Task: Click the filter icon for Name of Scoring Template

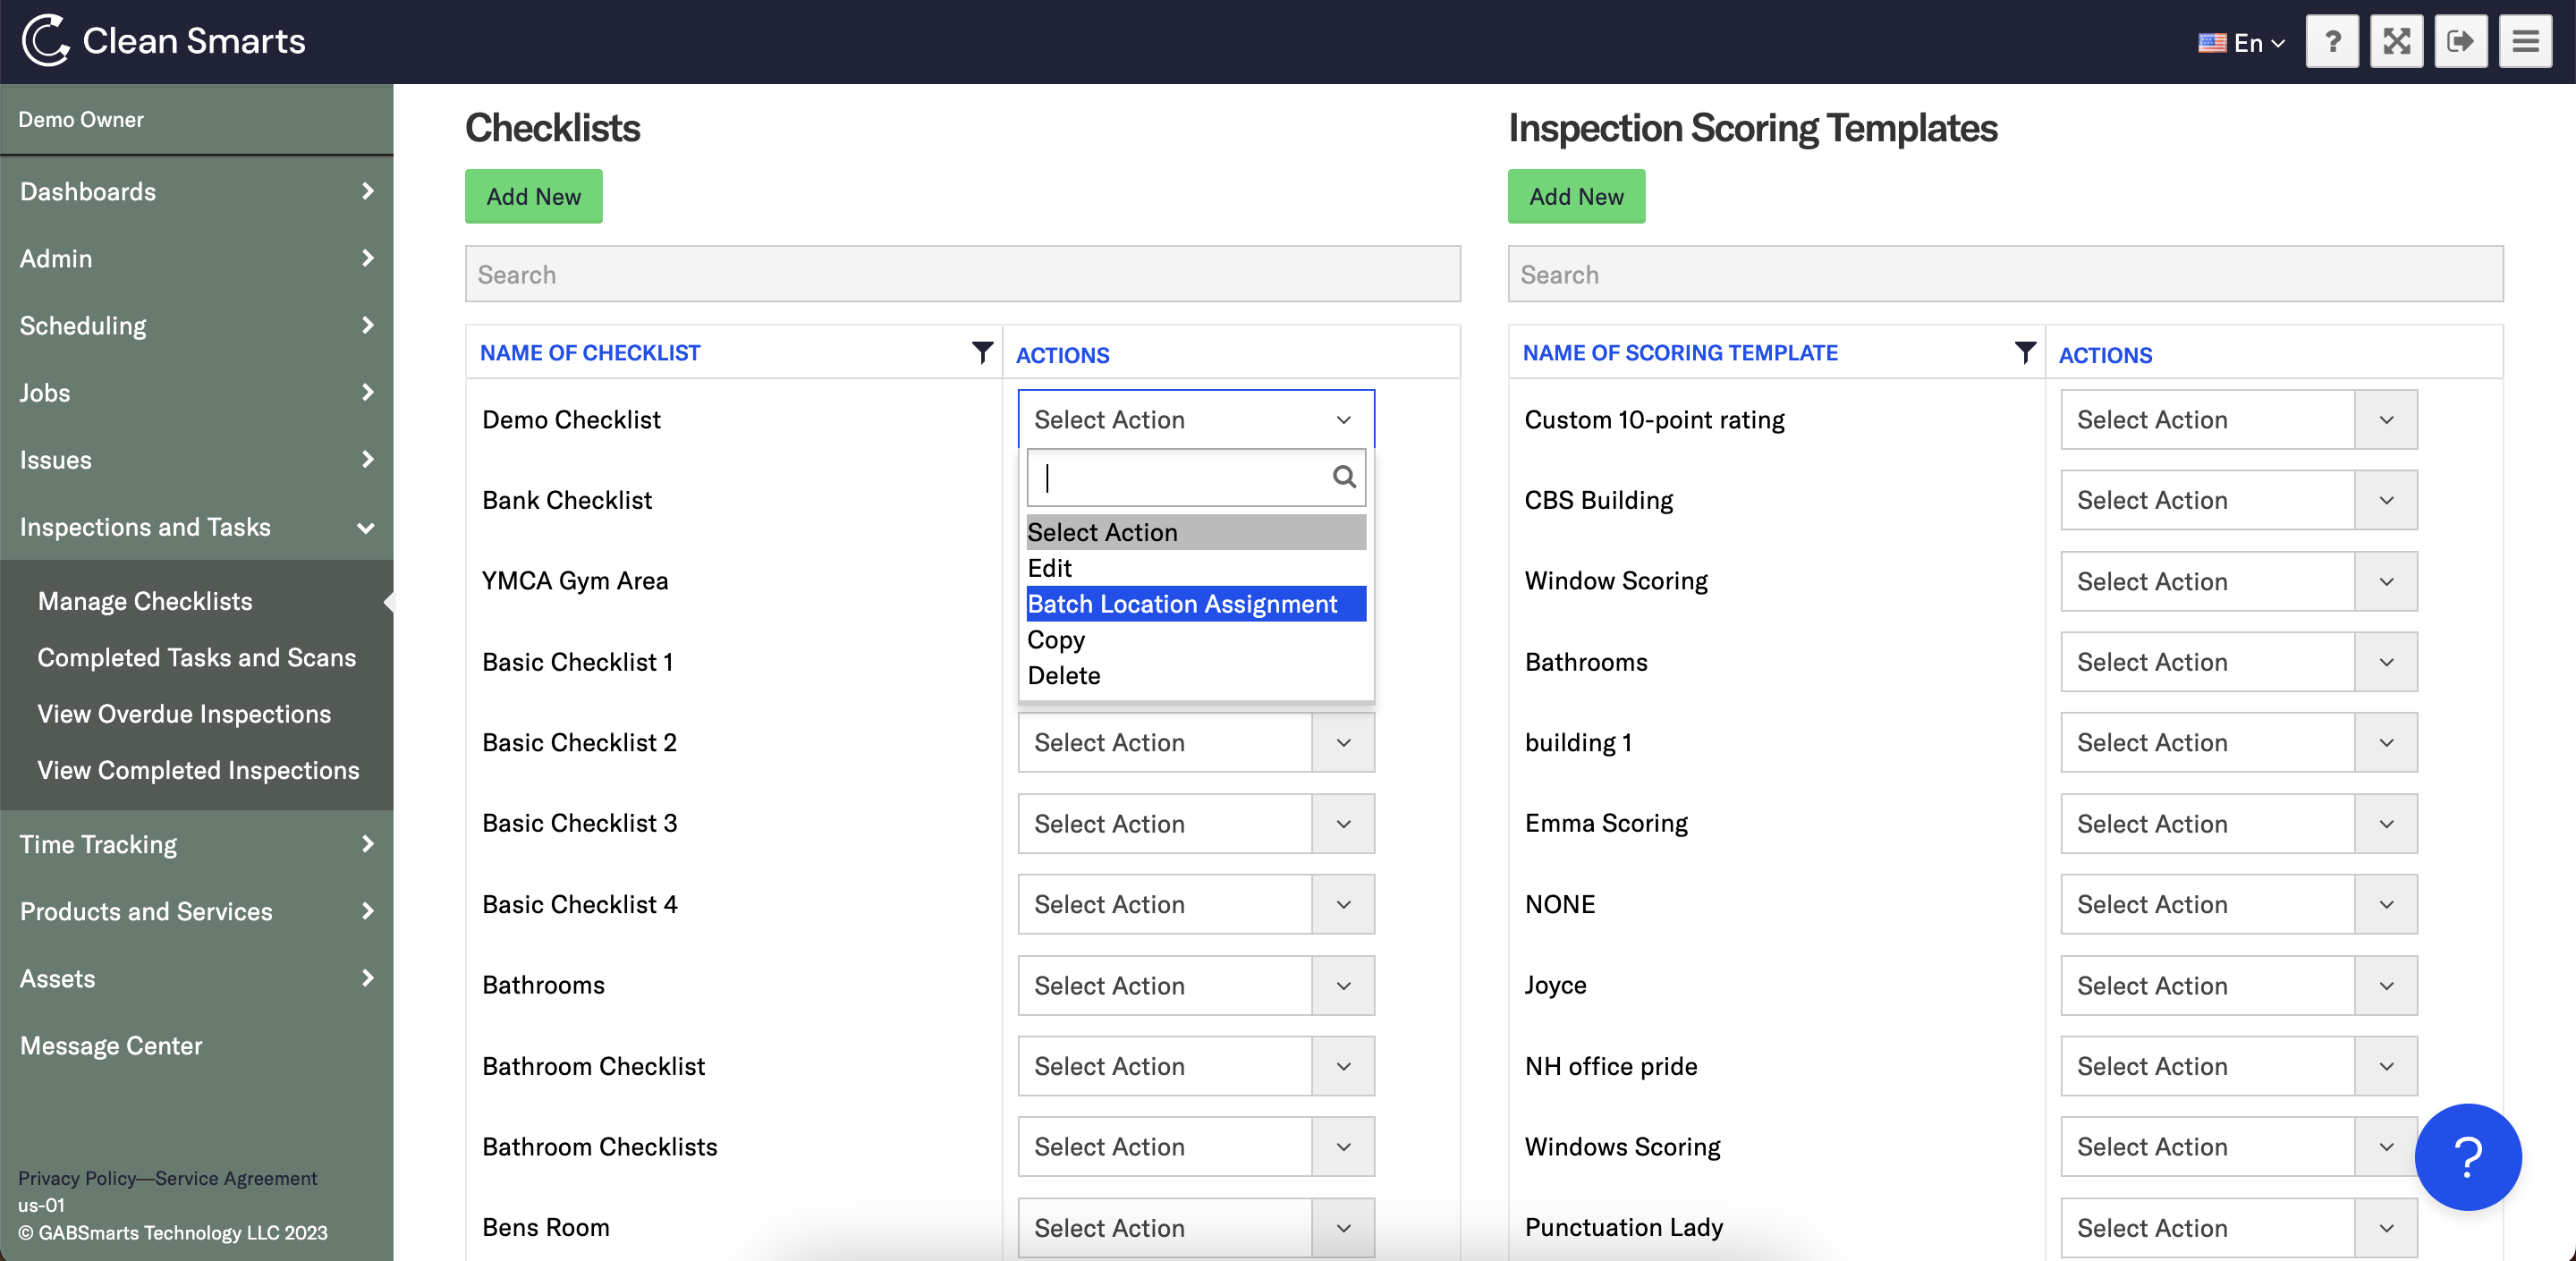Action: click(2024, 352)
